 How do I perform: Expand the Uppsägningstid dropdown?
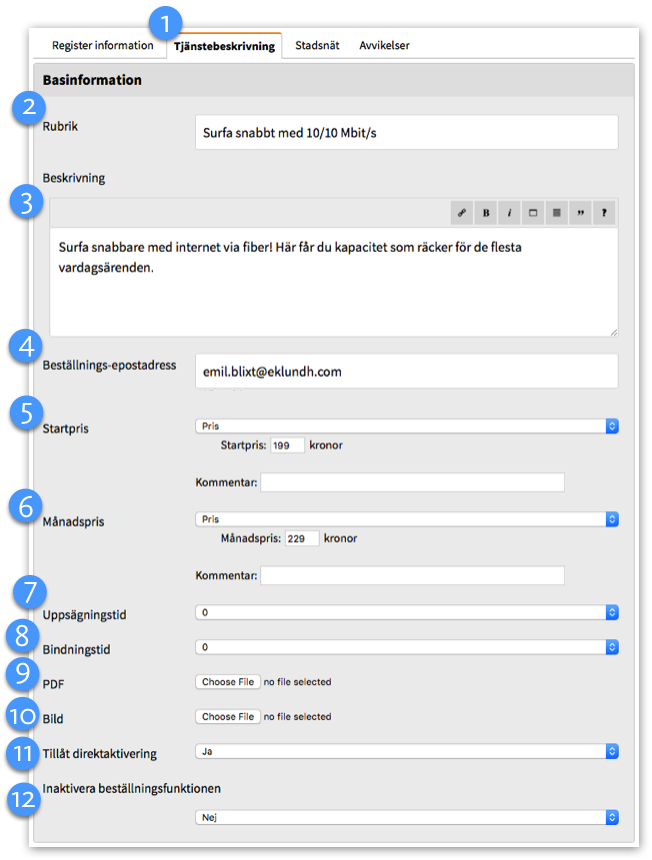[x=406, y=612]
